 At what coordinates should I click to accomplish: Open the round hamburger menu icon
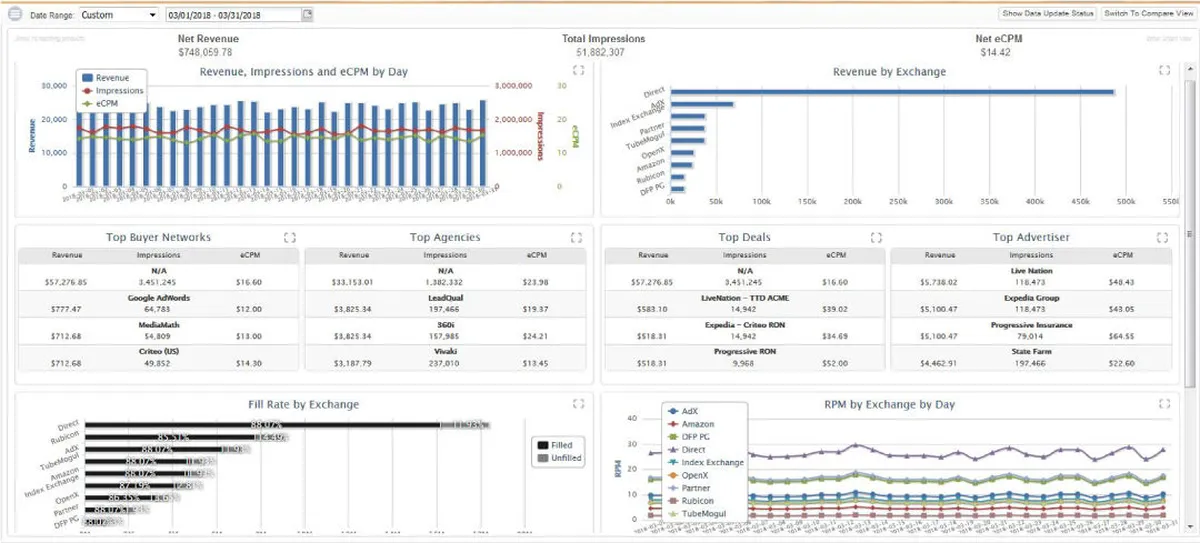[15, 15]
